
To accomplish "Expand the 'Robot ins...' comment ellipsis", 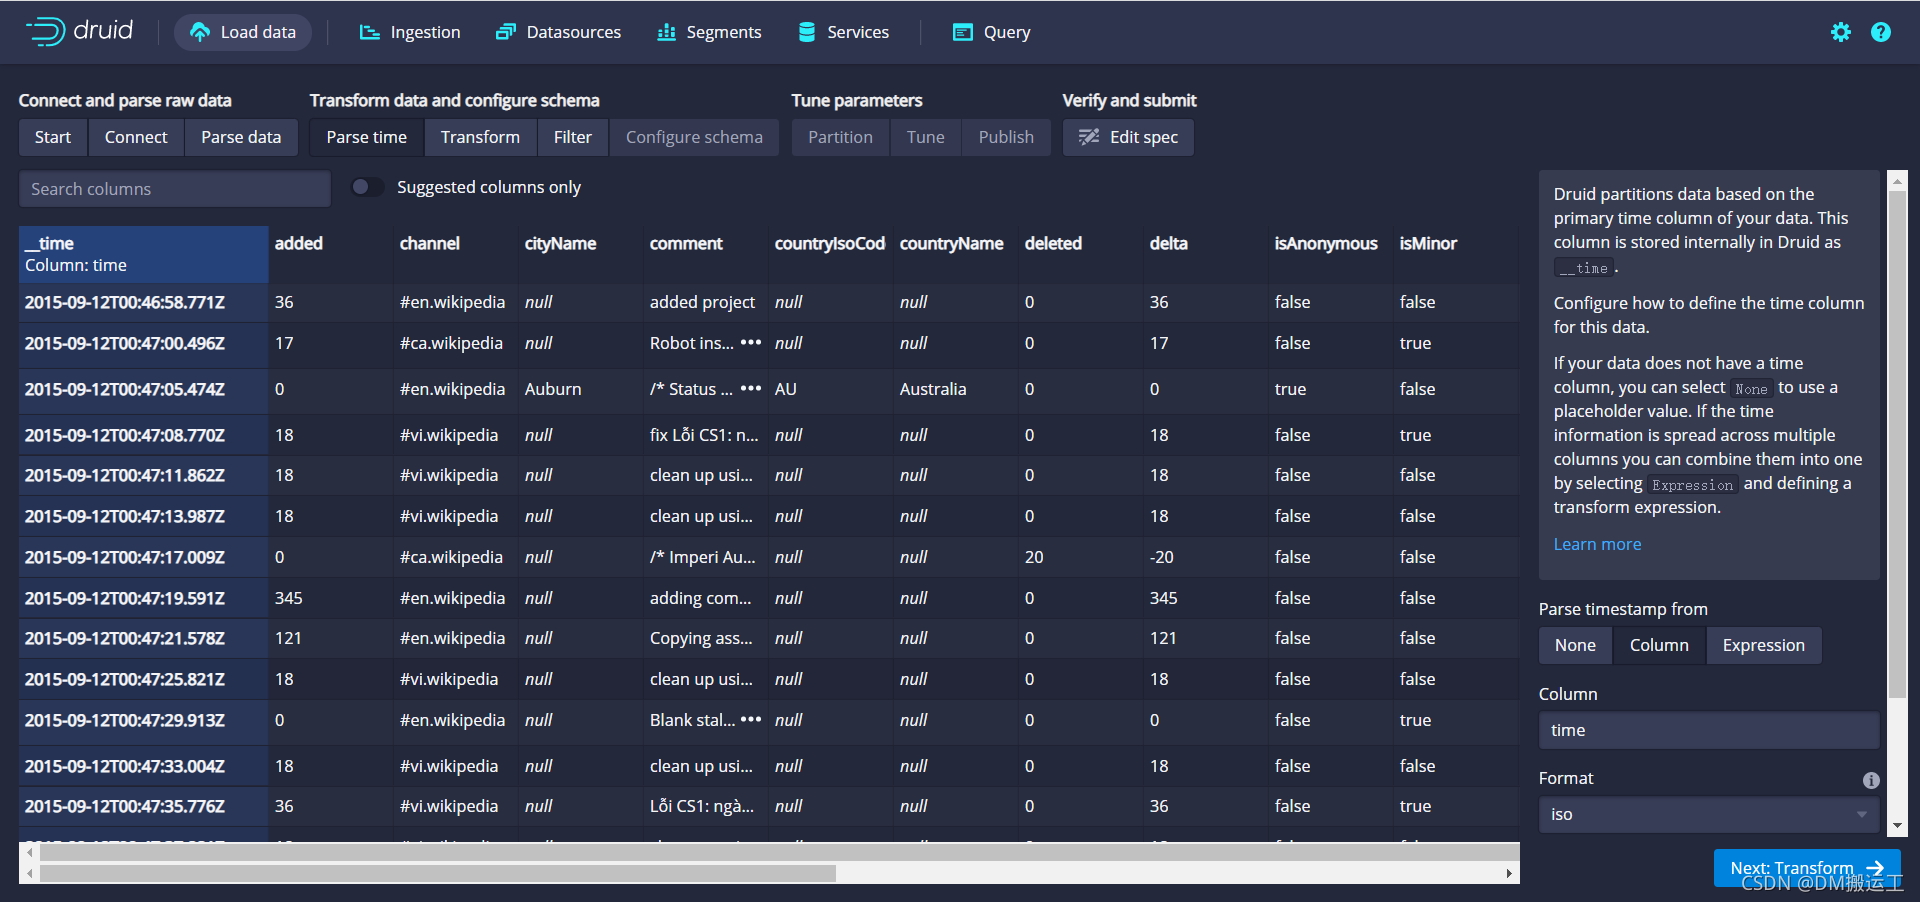I will point(751,342).
